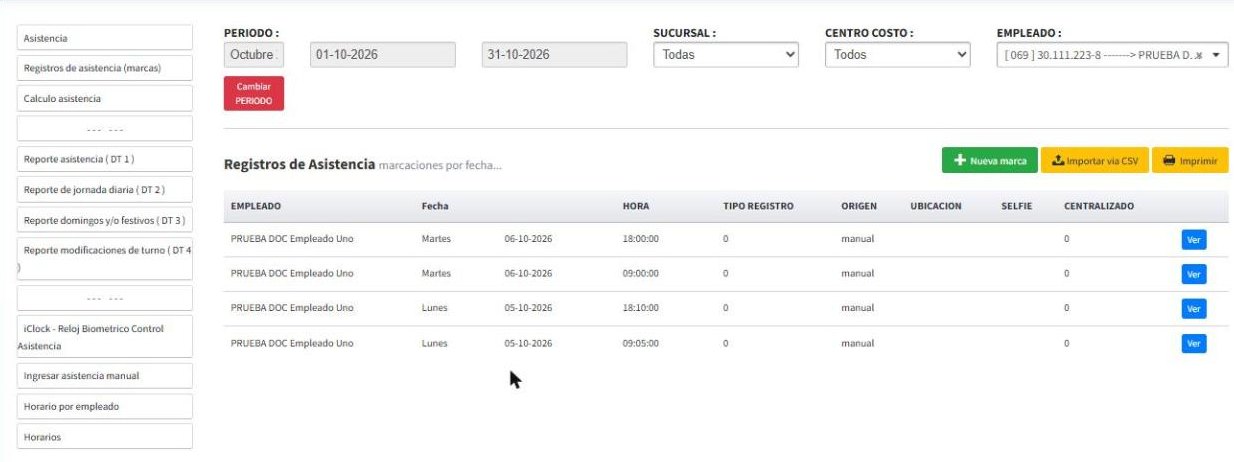The height and width of the screenshot is (462, 1234).
Task: Open the Empleado selector dropdown
Action: pyautogui.click(x=1112, y=55)
